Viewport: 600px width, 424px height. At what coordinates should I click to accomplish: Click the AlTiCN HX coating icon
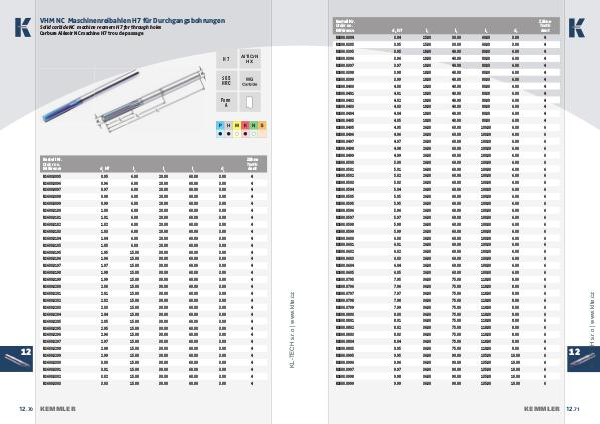pos(251,60)
